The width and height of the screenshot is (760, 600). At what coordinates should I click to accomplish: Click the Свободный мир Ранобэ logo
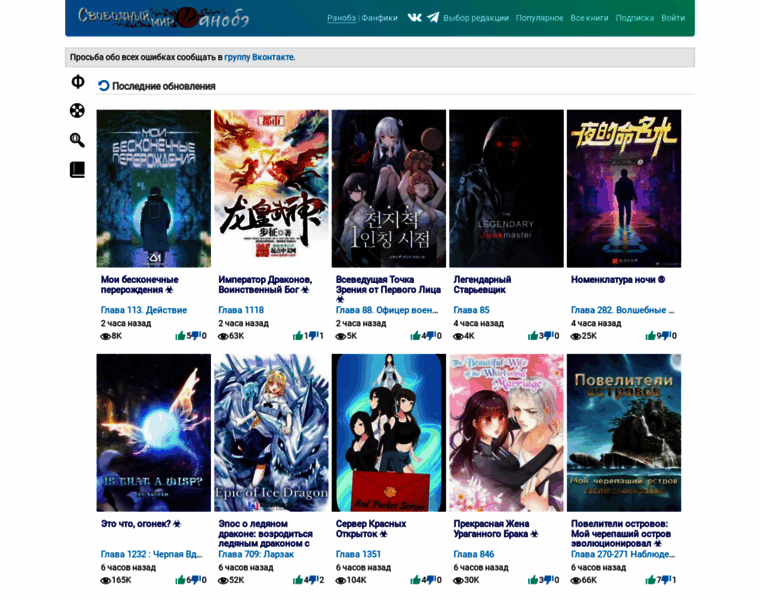[163, 17]
